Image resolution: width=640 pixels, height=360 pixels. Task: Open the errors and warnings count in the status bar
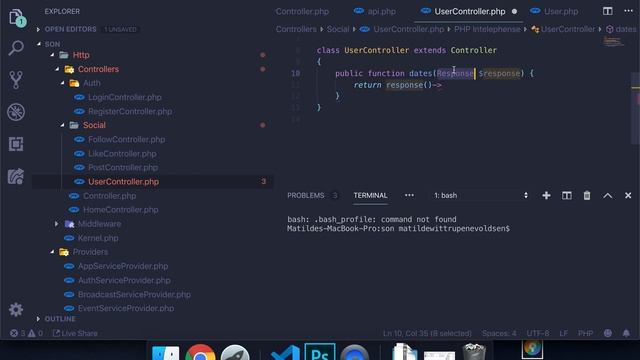pyautogui.click(x=26, y=333)
